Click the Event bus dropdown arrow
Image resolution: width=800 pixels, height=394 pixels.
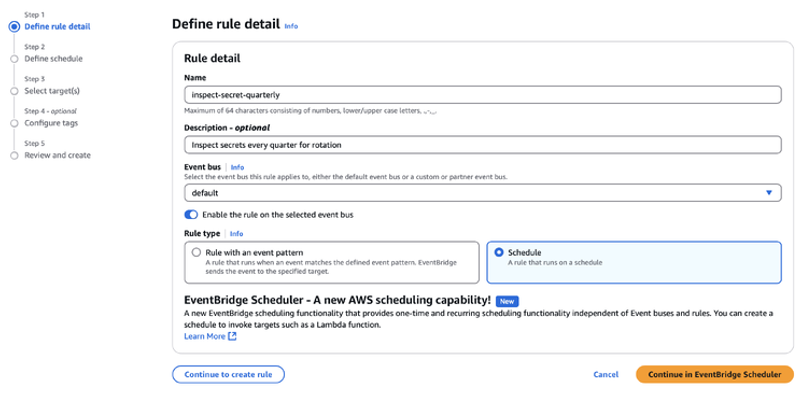[x=769, y=193]
